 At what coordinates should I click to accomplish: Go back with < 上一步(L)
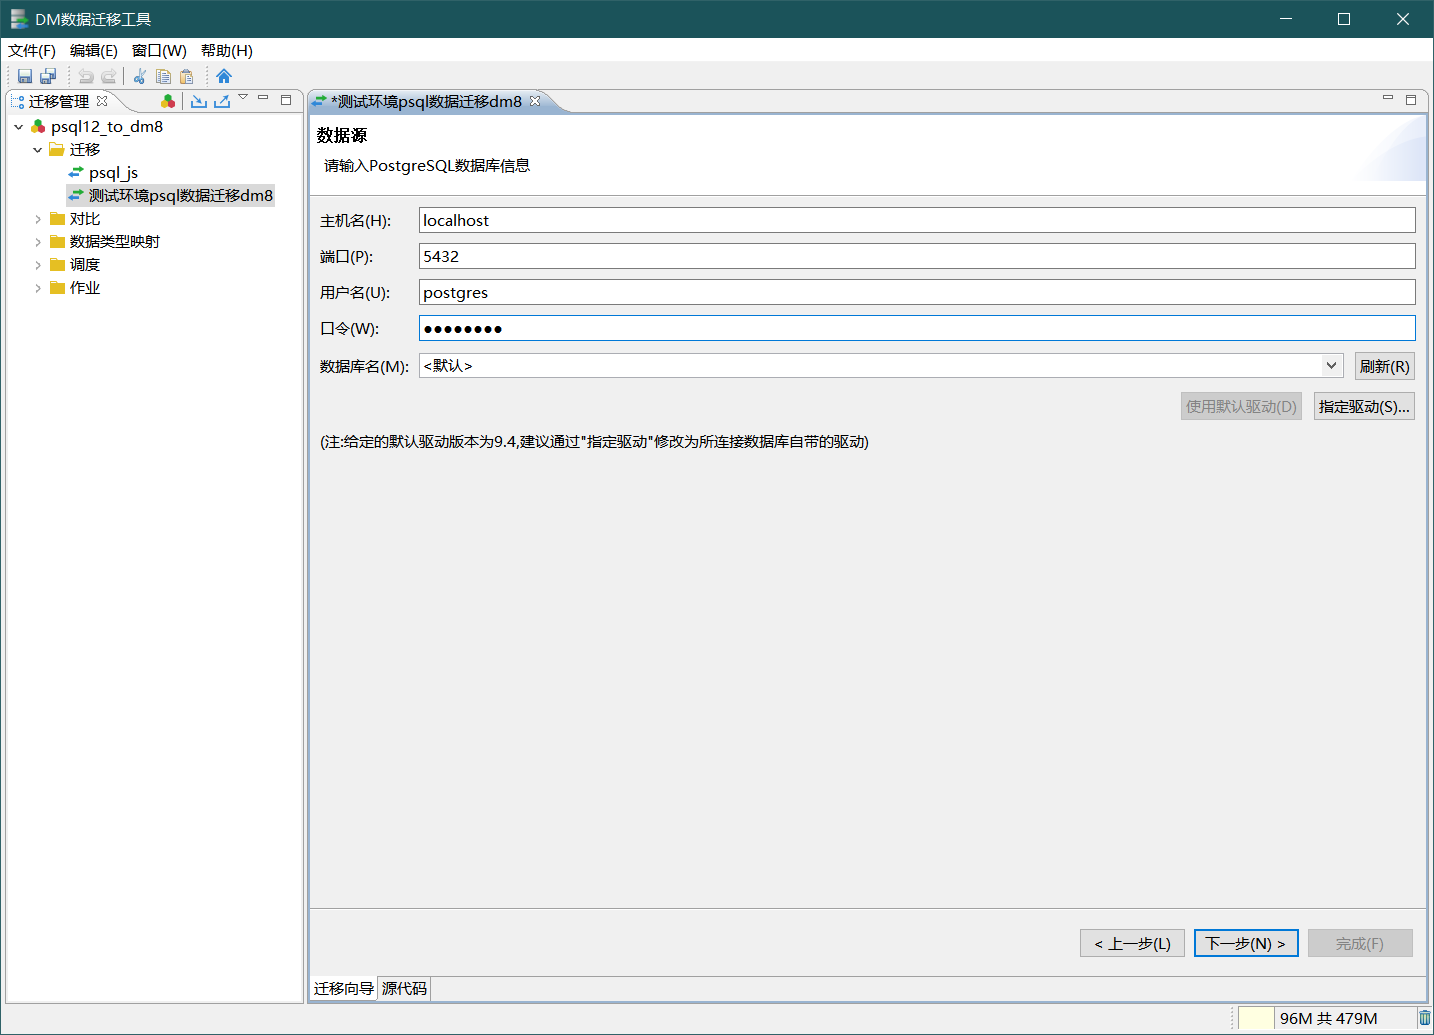(1132, 943)
